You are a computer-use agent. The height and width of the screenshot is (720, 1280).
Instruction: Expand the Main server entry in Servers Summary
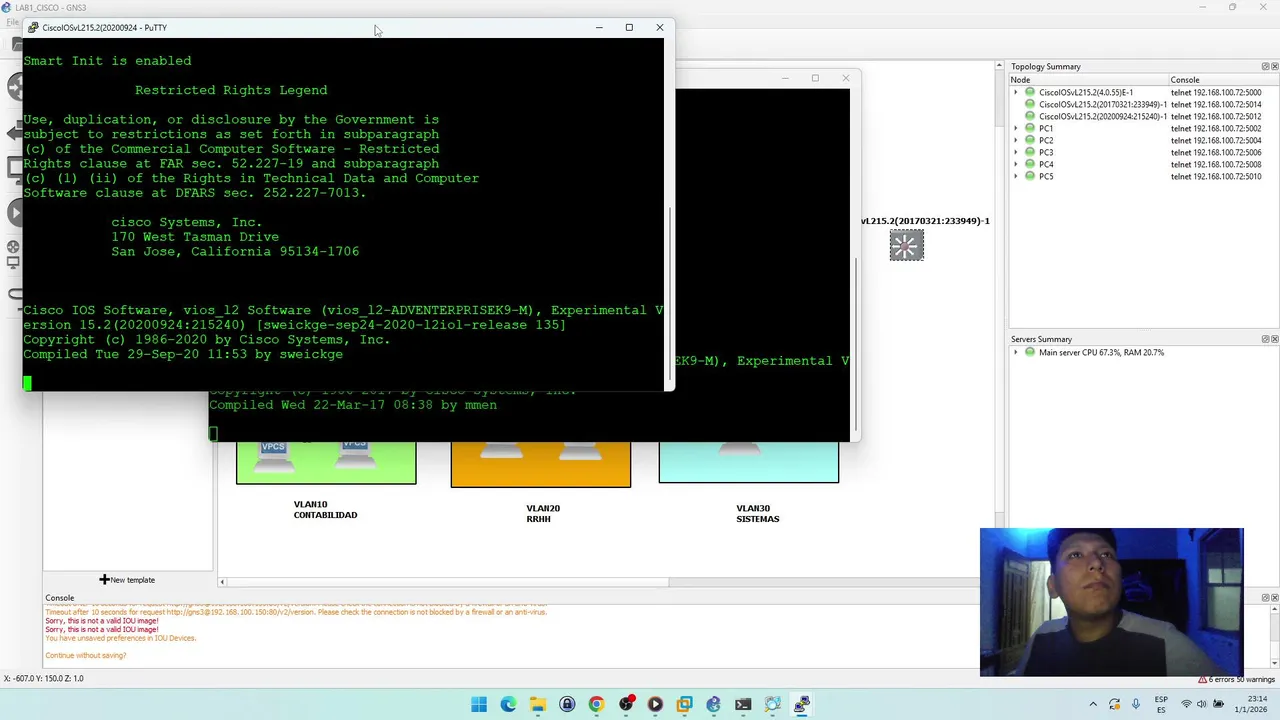pos(1016,352)
